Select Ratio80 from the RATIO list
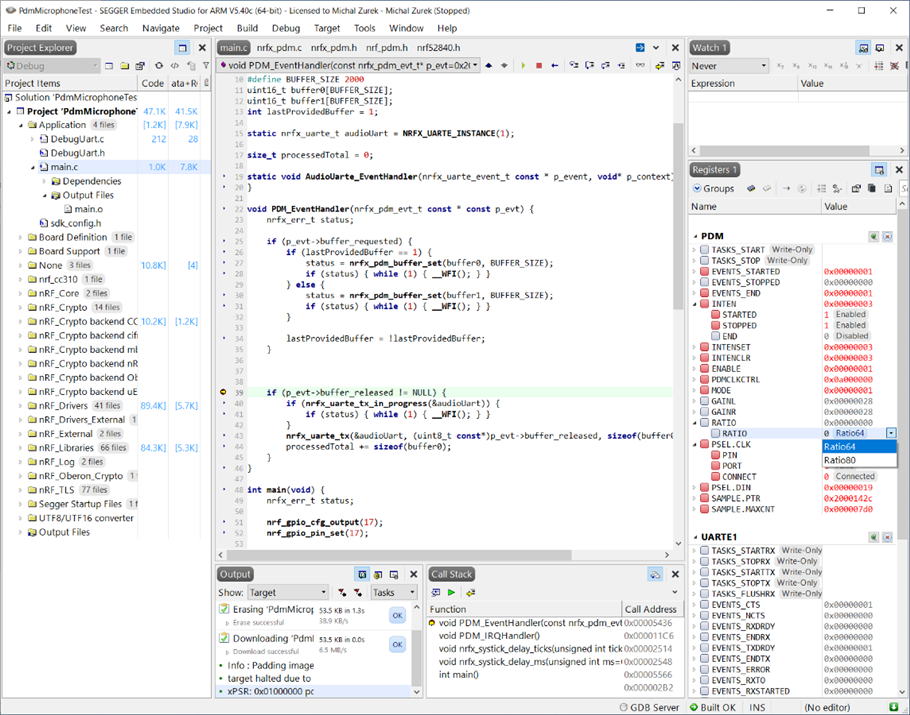910x715 pixels. (840, 460)
